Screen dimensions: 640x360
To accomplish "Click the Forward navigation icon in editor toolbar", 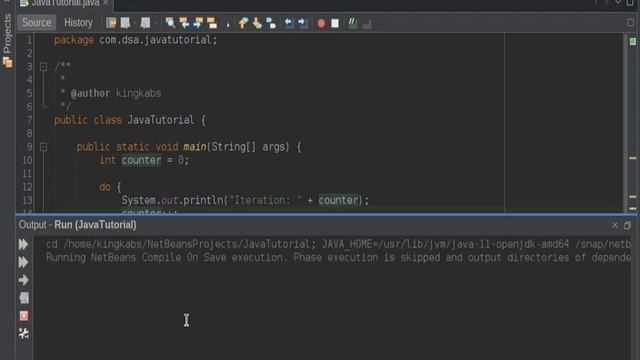I will tap(145, 23).
